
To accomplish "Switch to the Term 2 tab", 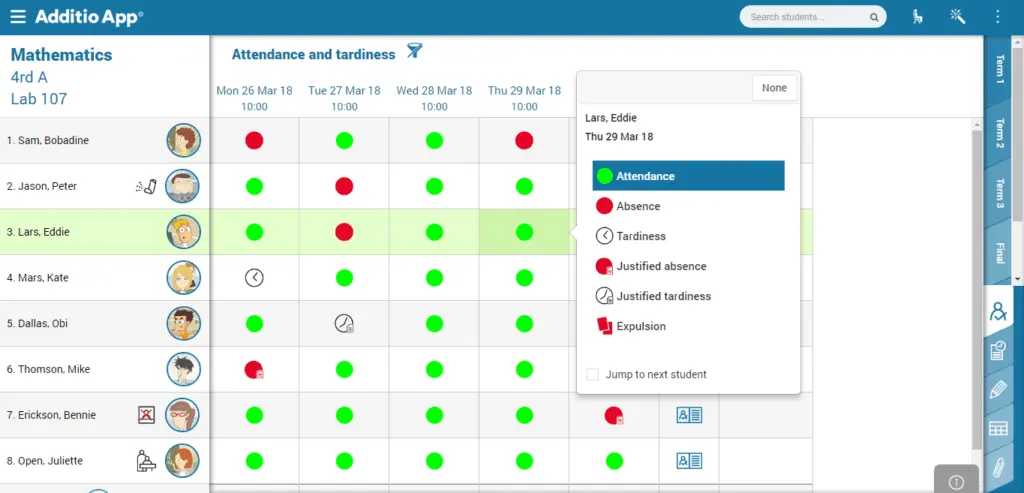I will pyautogui.click(x=999, y=133).
